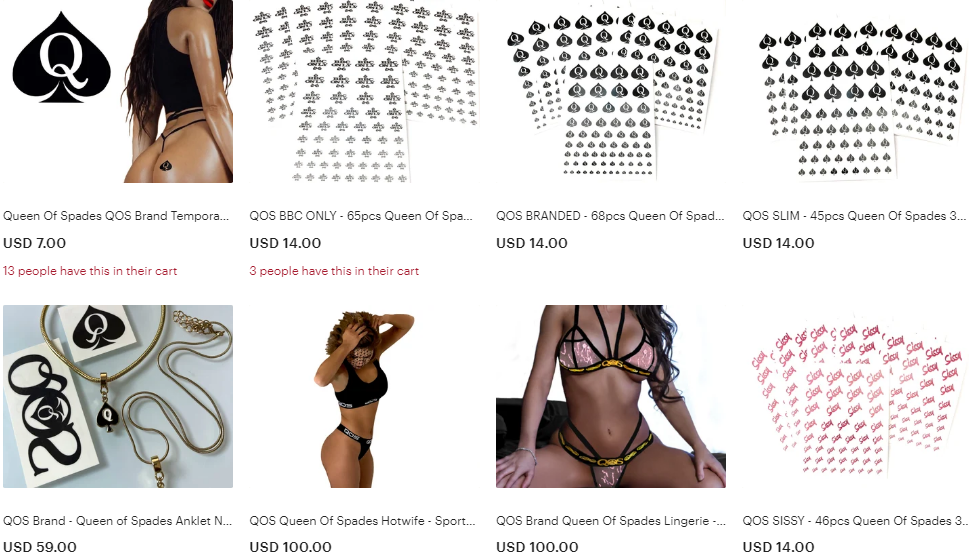This screenshot has width=969, height=554.
Task: Open the black sports set product photo
Action: (364, 396)
